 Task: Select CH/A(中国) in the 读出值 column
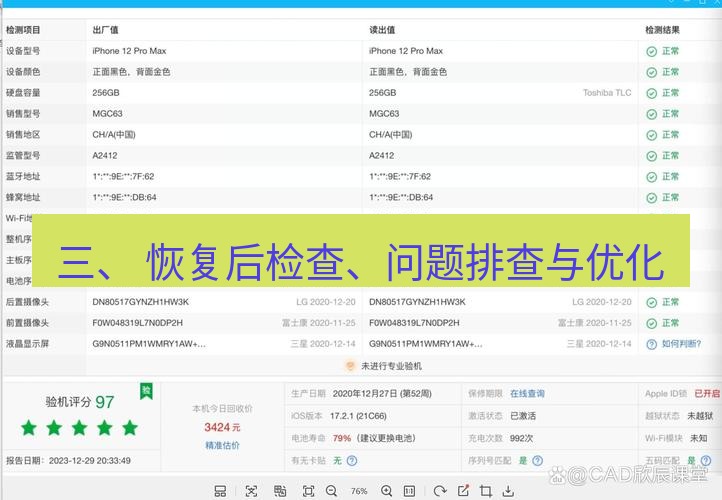pyautogui.click(x=390, y=135)
